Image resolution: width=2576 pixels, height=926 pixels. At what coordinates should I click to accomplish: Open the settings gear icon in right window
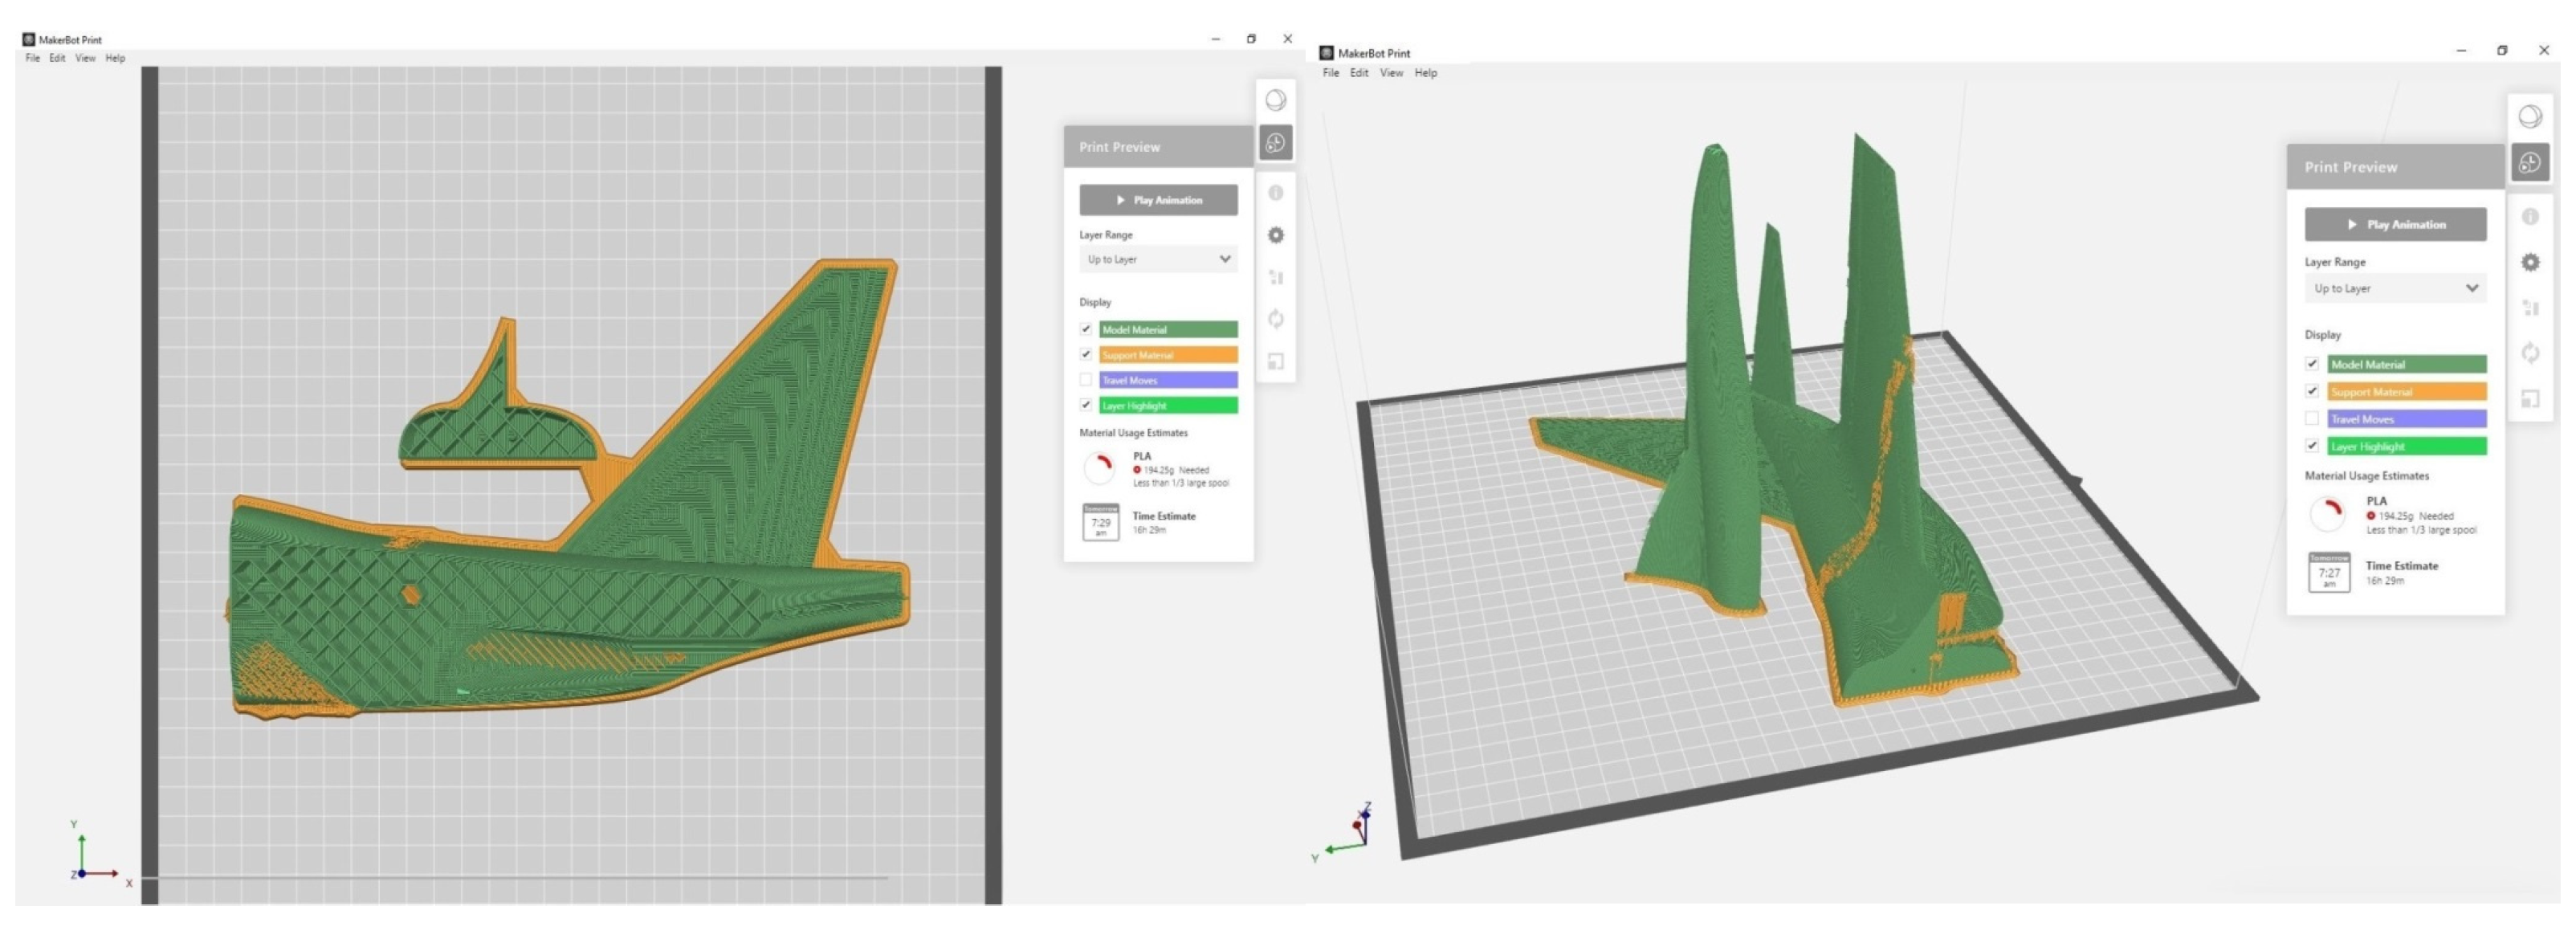(x=2530, y=262)
